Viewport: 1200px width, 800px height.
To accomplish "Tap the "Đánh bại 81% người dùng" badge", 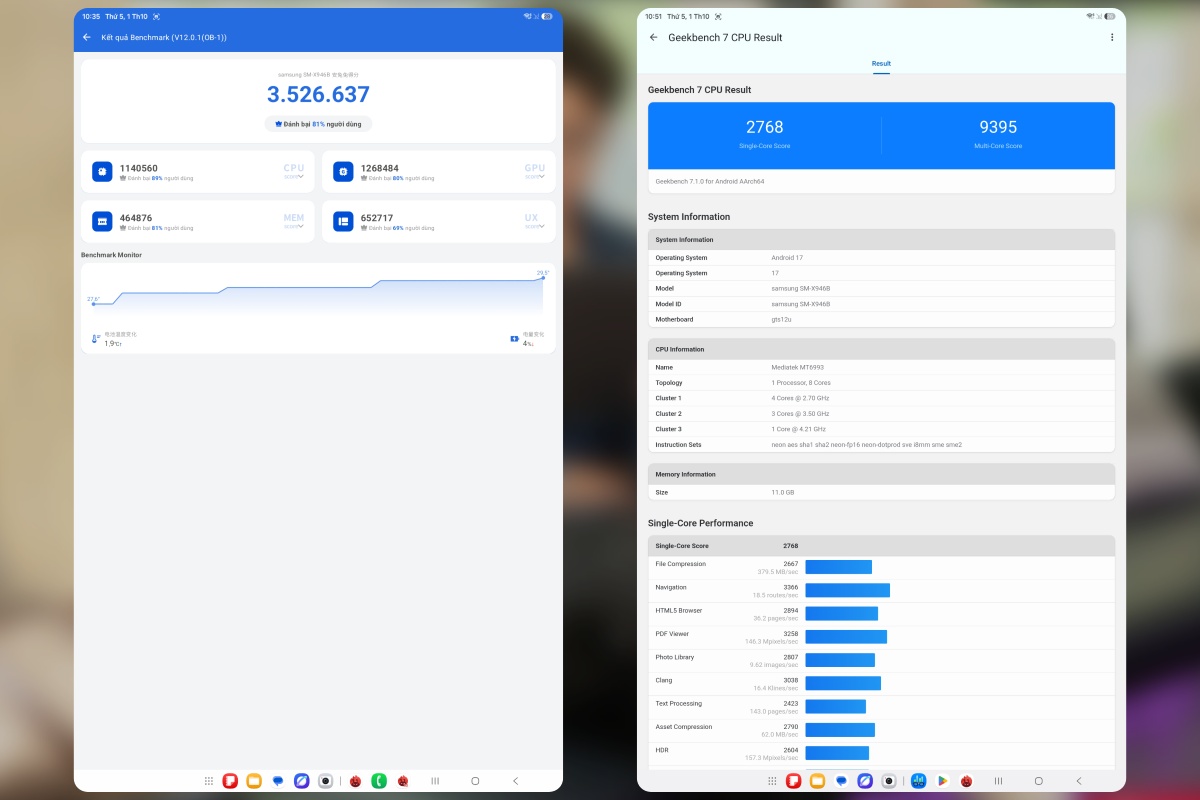I will (x=318, y=124).
